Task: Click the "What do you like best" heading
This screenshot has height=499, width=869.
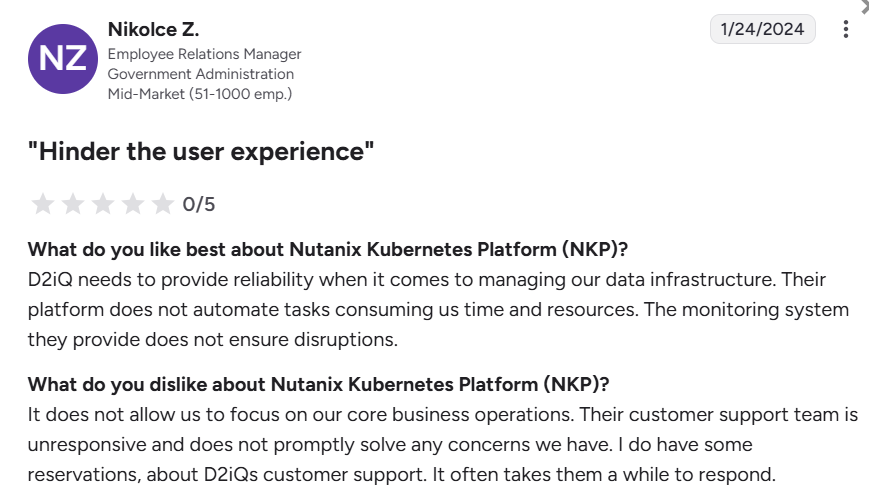Action: (x=328, y=250)
